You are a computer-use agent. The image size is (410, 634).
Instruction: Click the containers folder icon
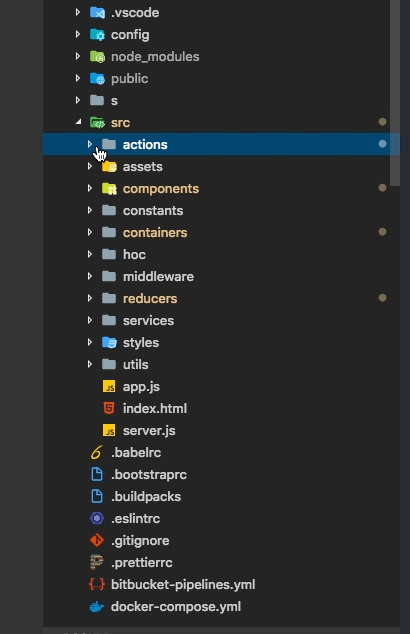coord(109,232)
